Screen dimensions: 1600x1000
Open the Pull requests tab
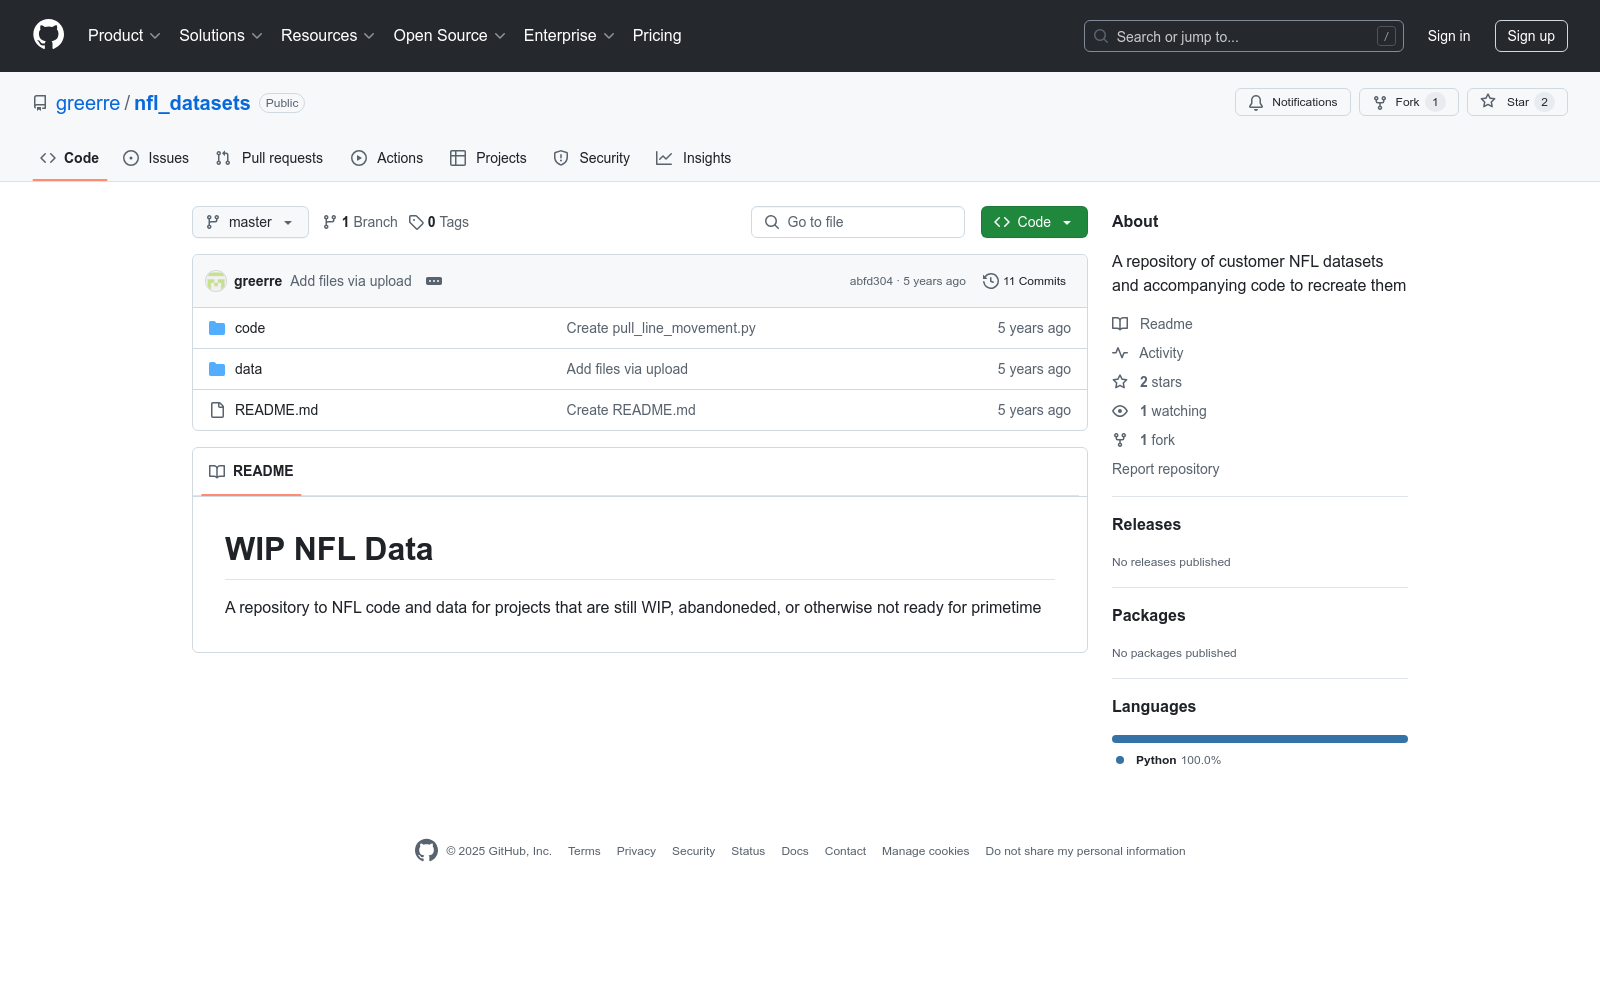(x=269, y=158)
